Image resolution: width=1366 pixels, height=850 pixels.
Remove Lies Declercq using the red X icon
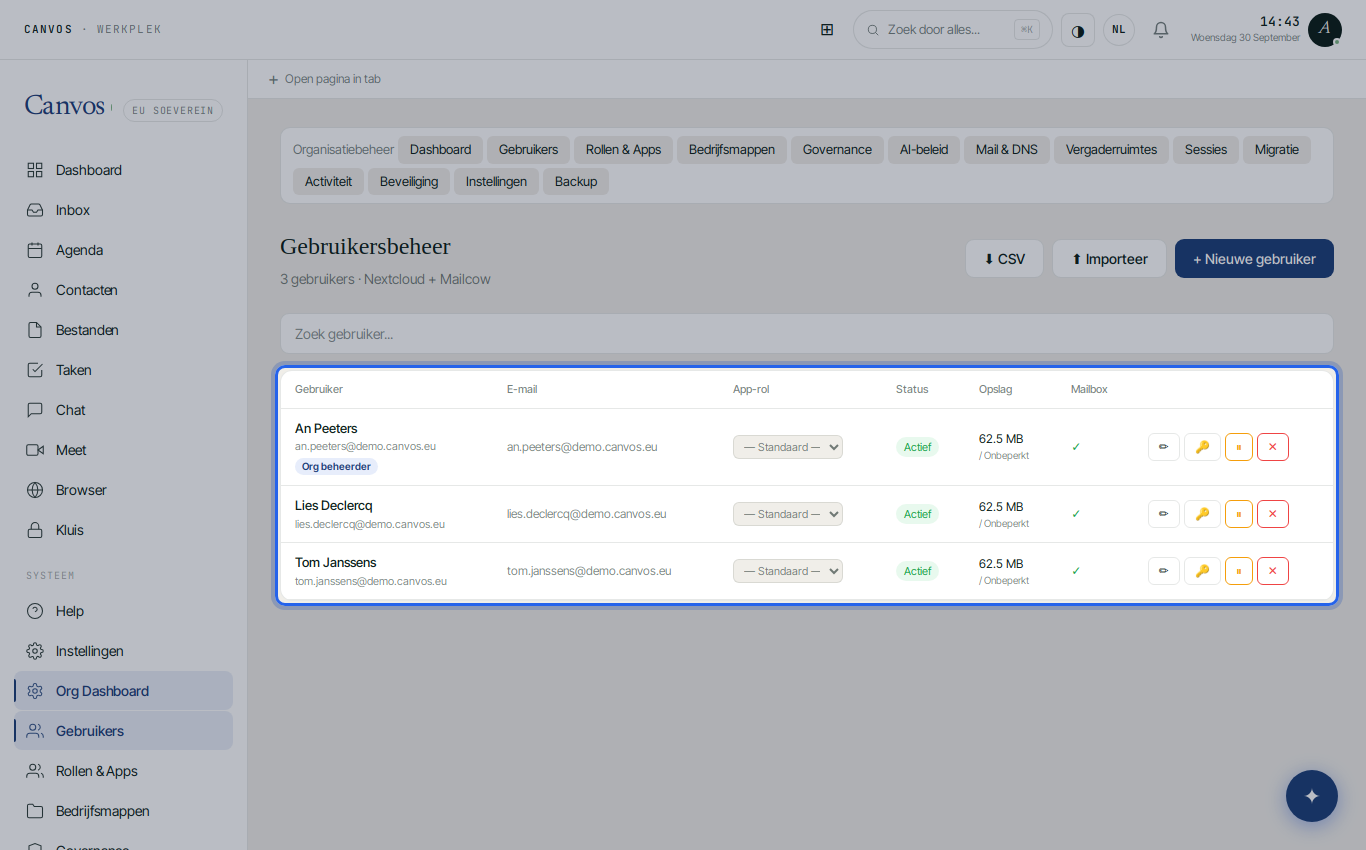point(1273,514)
